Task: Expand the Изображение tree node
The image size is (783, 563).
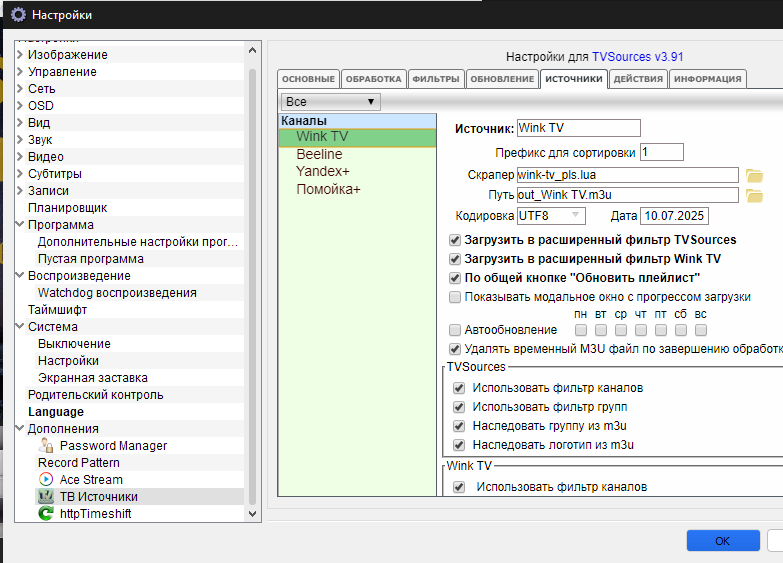Action: [x=20, y=54]
